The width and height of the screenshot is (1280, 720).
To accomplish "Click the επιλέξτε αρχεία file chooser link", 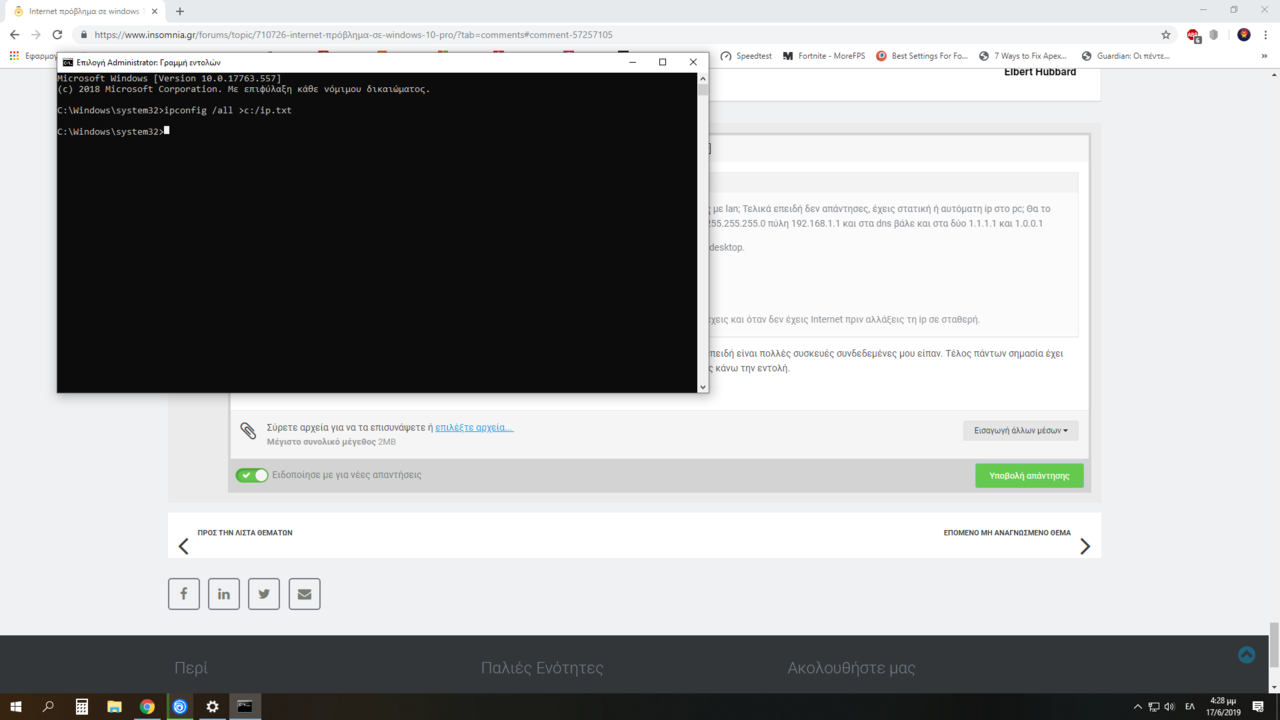I will [474, 427].
